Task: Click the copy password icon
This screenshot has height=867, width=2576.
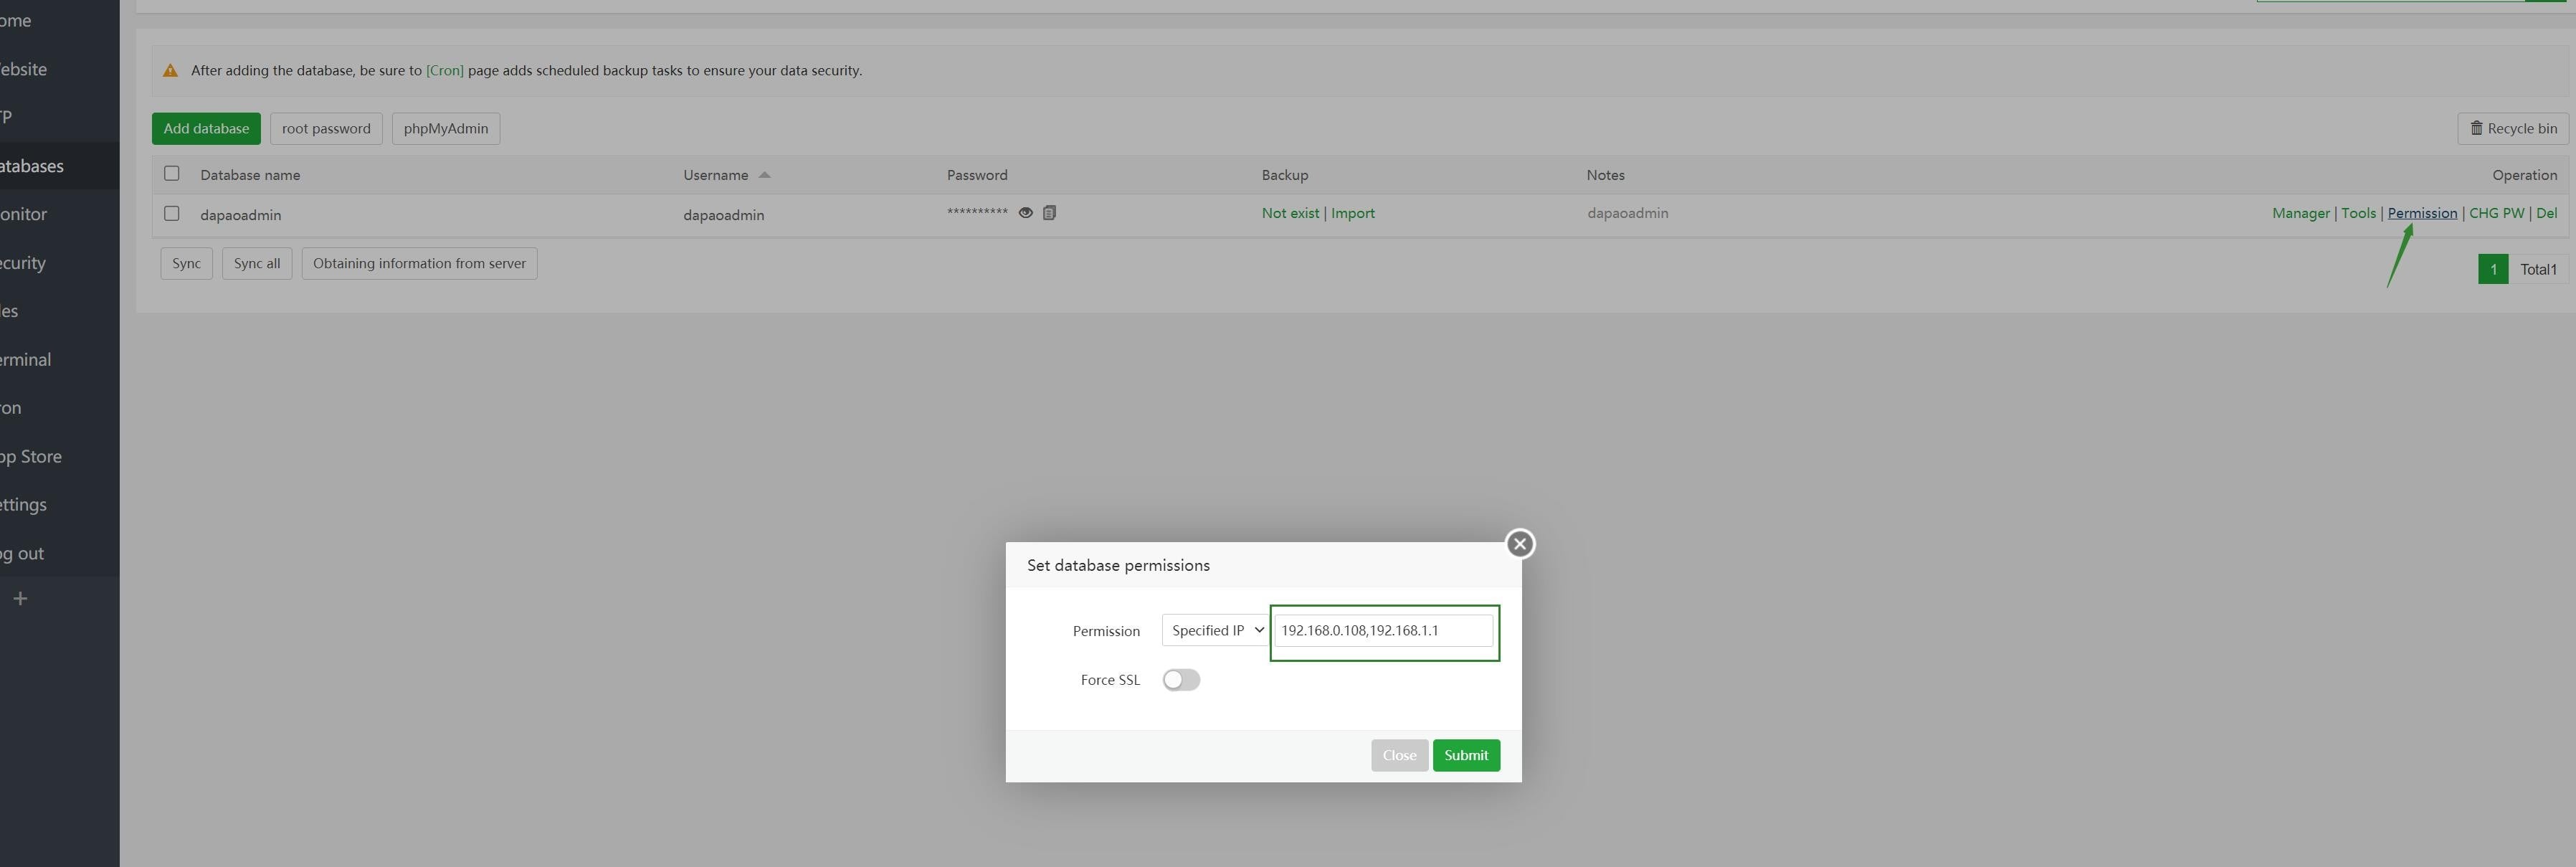Action: click(1049, 213)
